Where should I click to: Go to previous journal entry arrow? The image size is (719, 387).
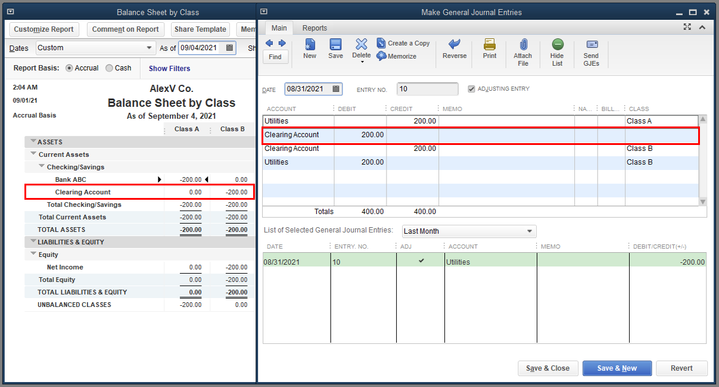pyautogui.click(x=269, y=43)
